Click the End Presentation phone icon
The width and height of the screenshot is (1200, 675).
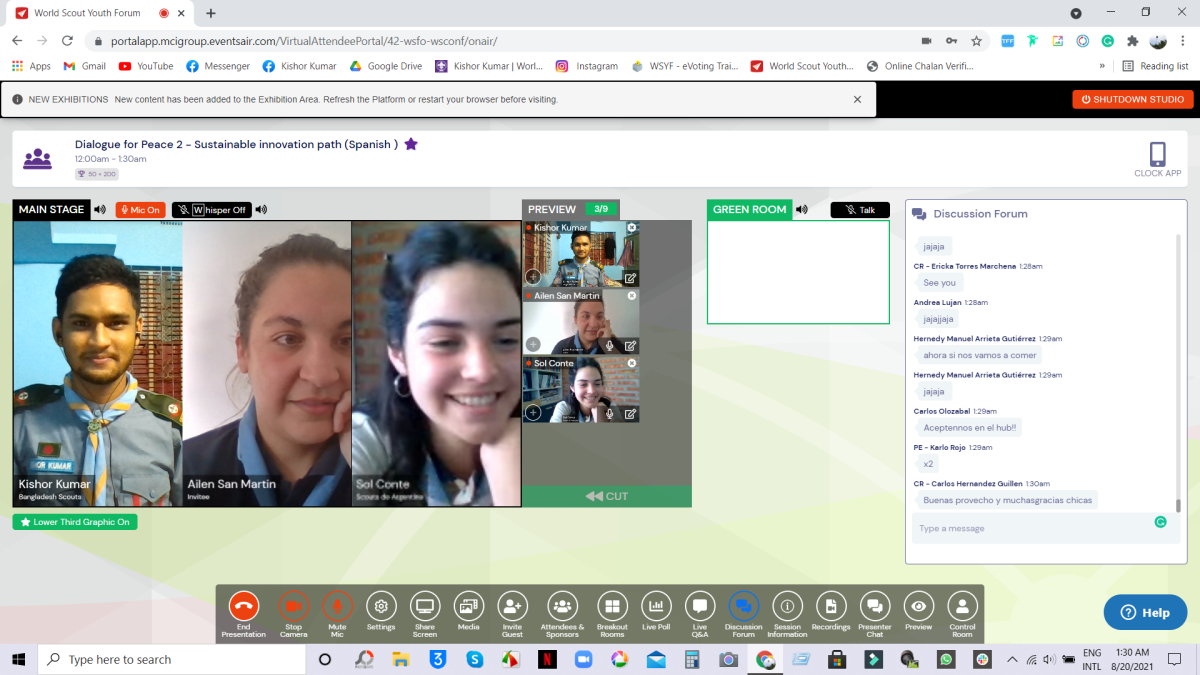point(243,606)
